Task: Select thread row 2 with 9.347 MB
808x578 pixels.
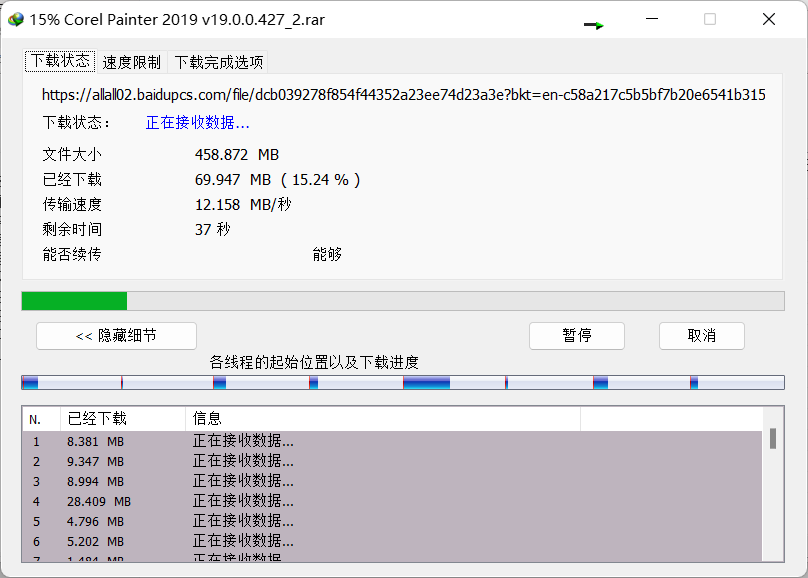Action: coord(392,462)
